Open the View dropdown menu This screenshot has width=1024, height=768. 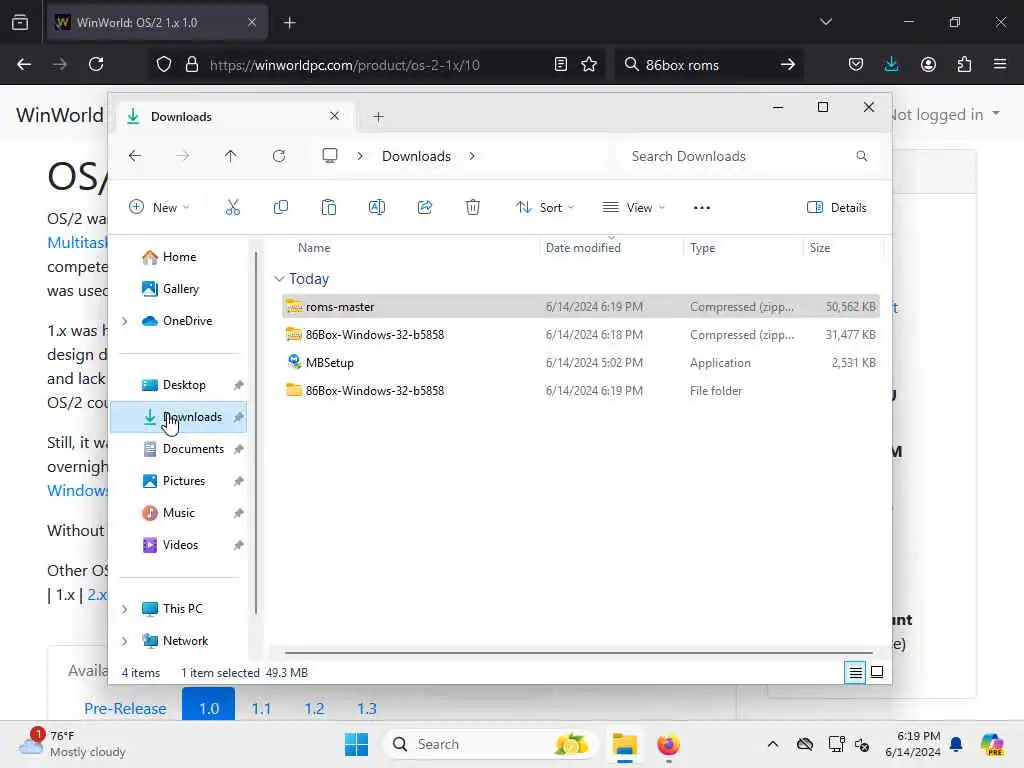click(633, 208)
